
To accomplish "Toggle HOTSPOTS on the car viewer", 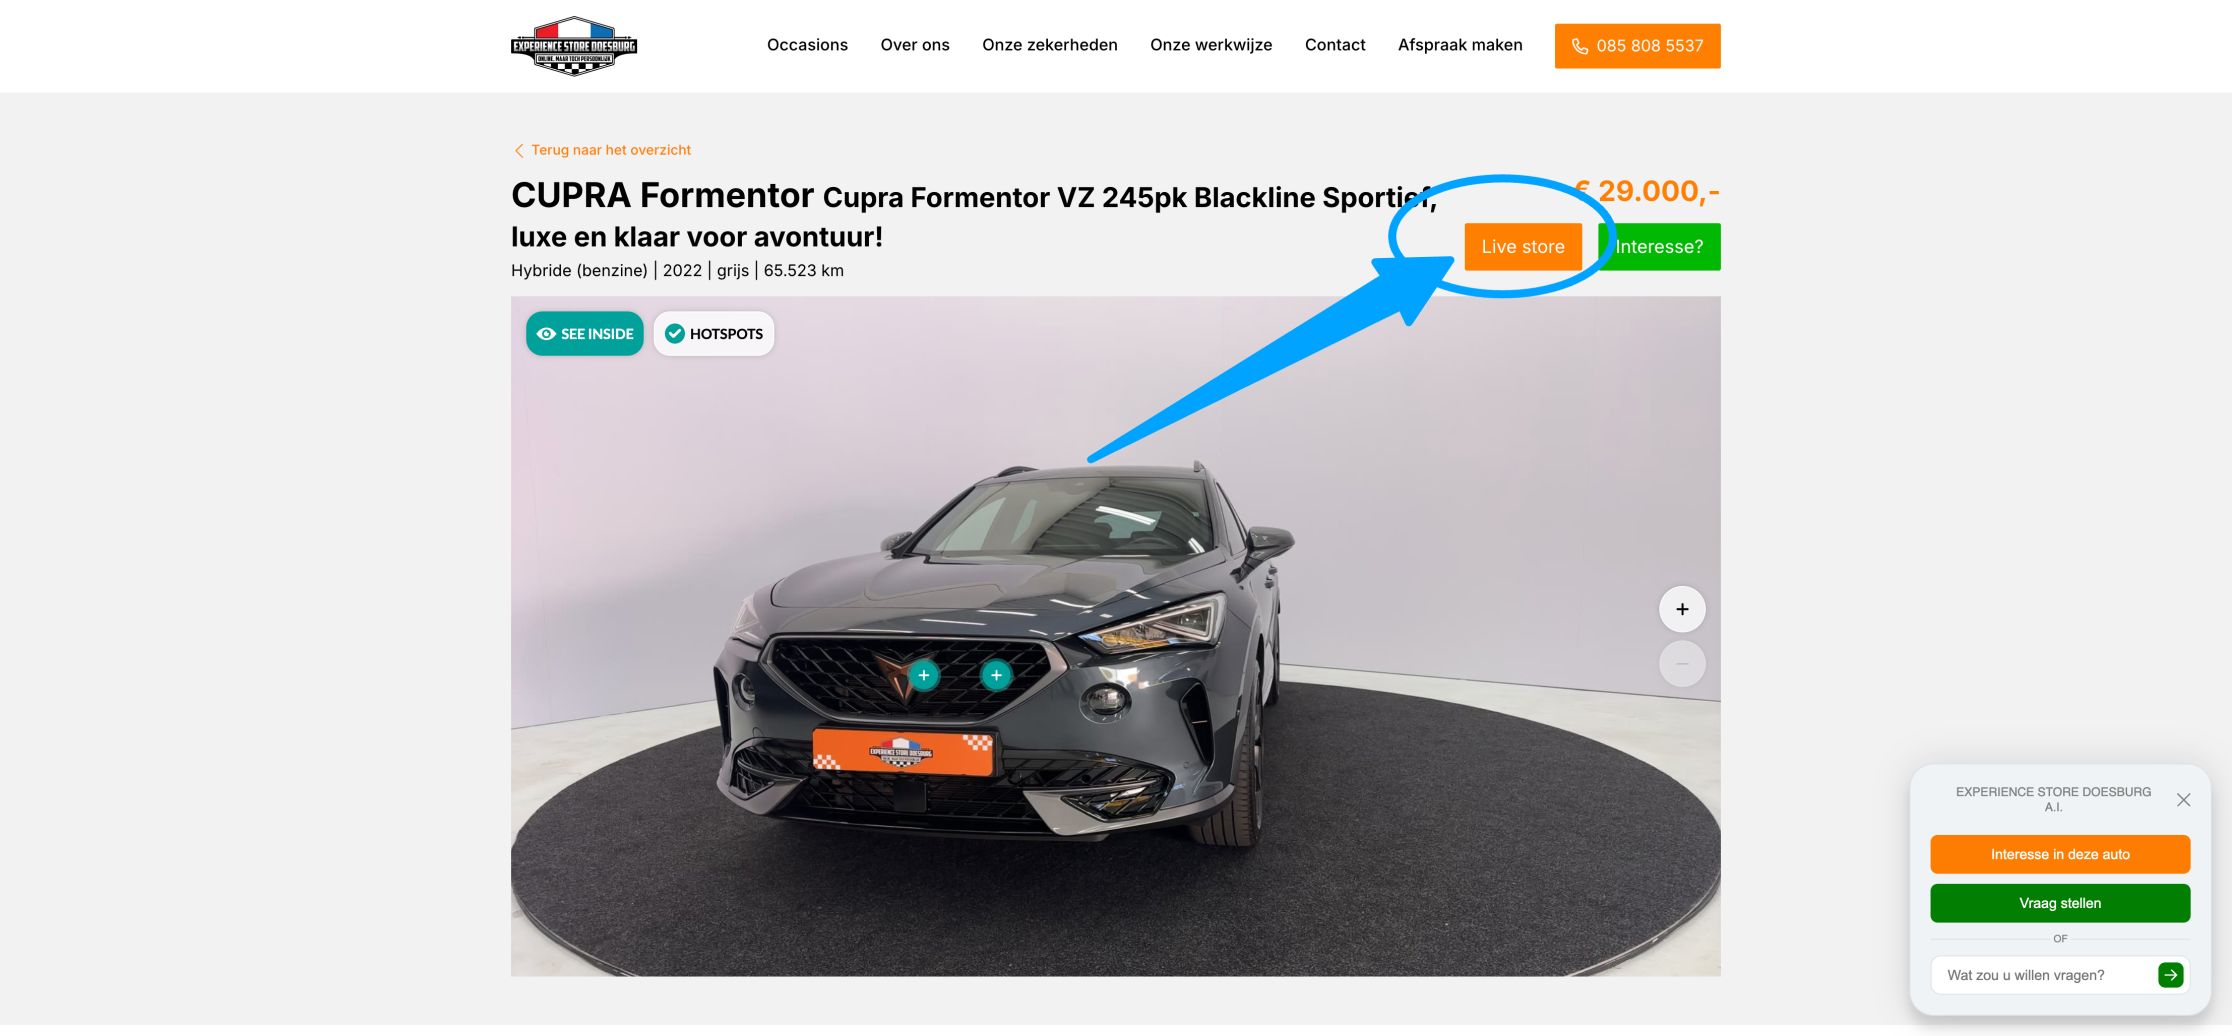I will pos(714,334).
